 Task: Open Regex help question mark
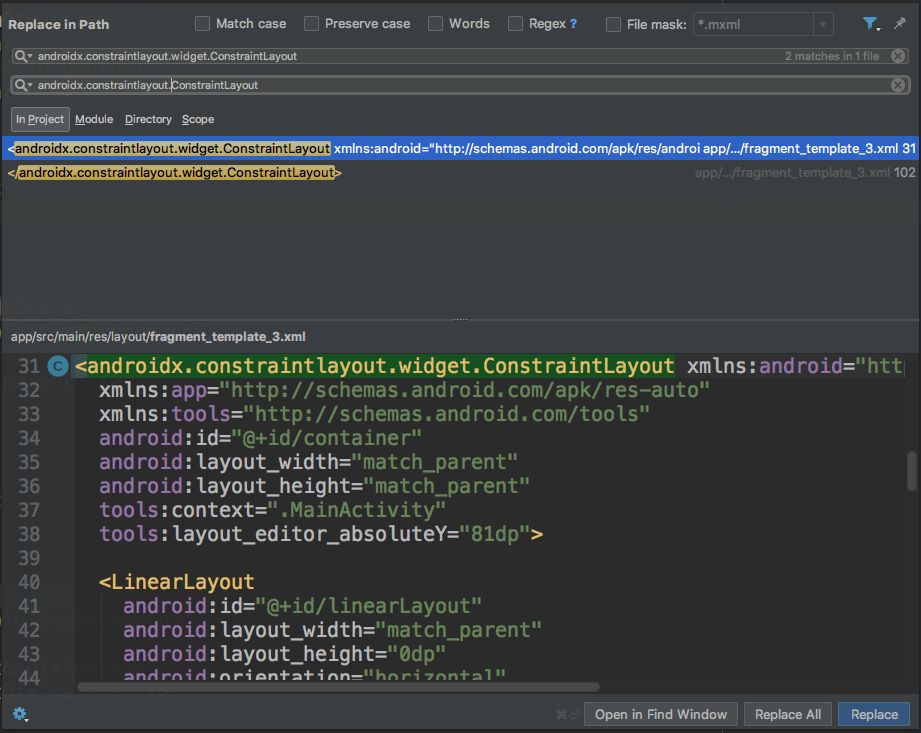point(573,24)
